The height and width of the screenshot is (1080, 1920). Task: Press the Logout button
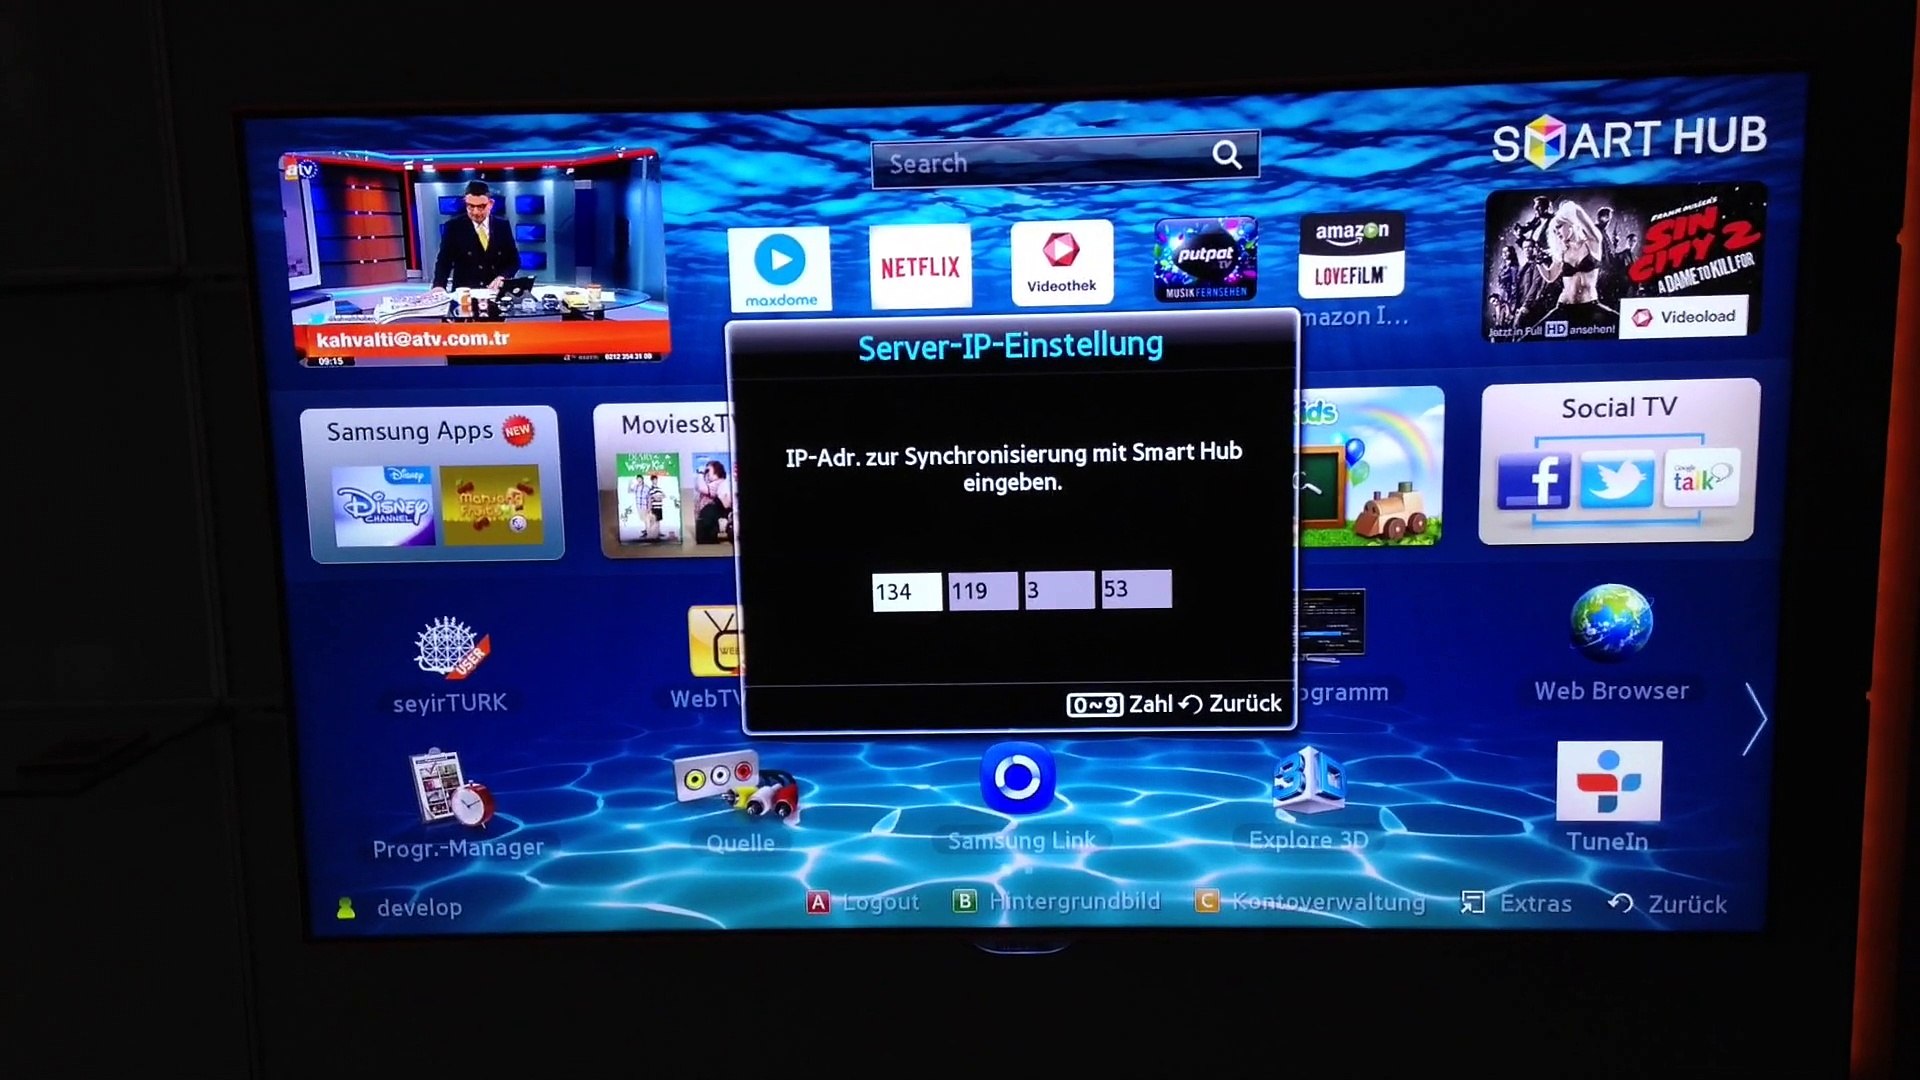tap(860, 903)
